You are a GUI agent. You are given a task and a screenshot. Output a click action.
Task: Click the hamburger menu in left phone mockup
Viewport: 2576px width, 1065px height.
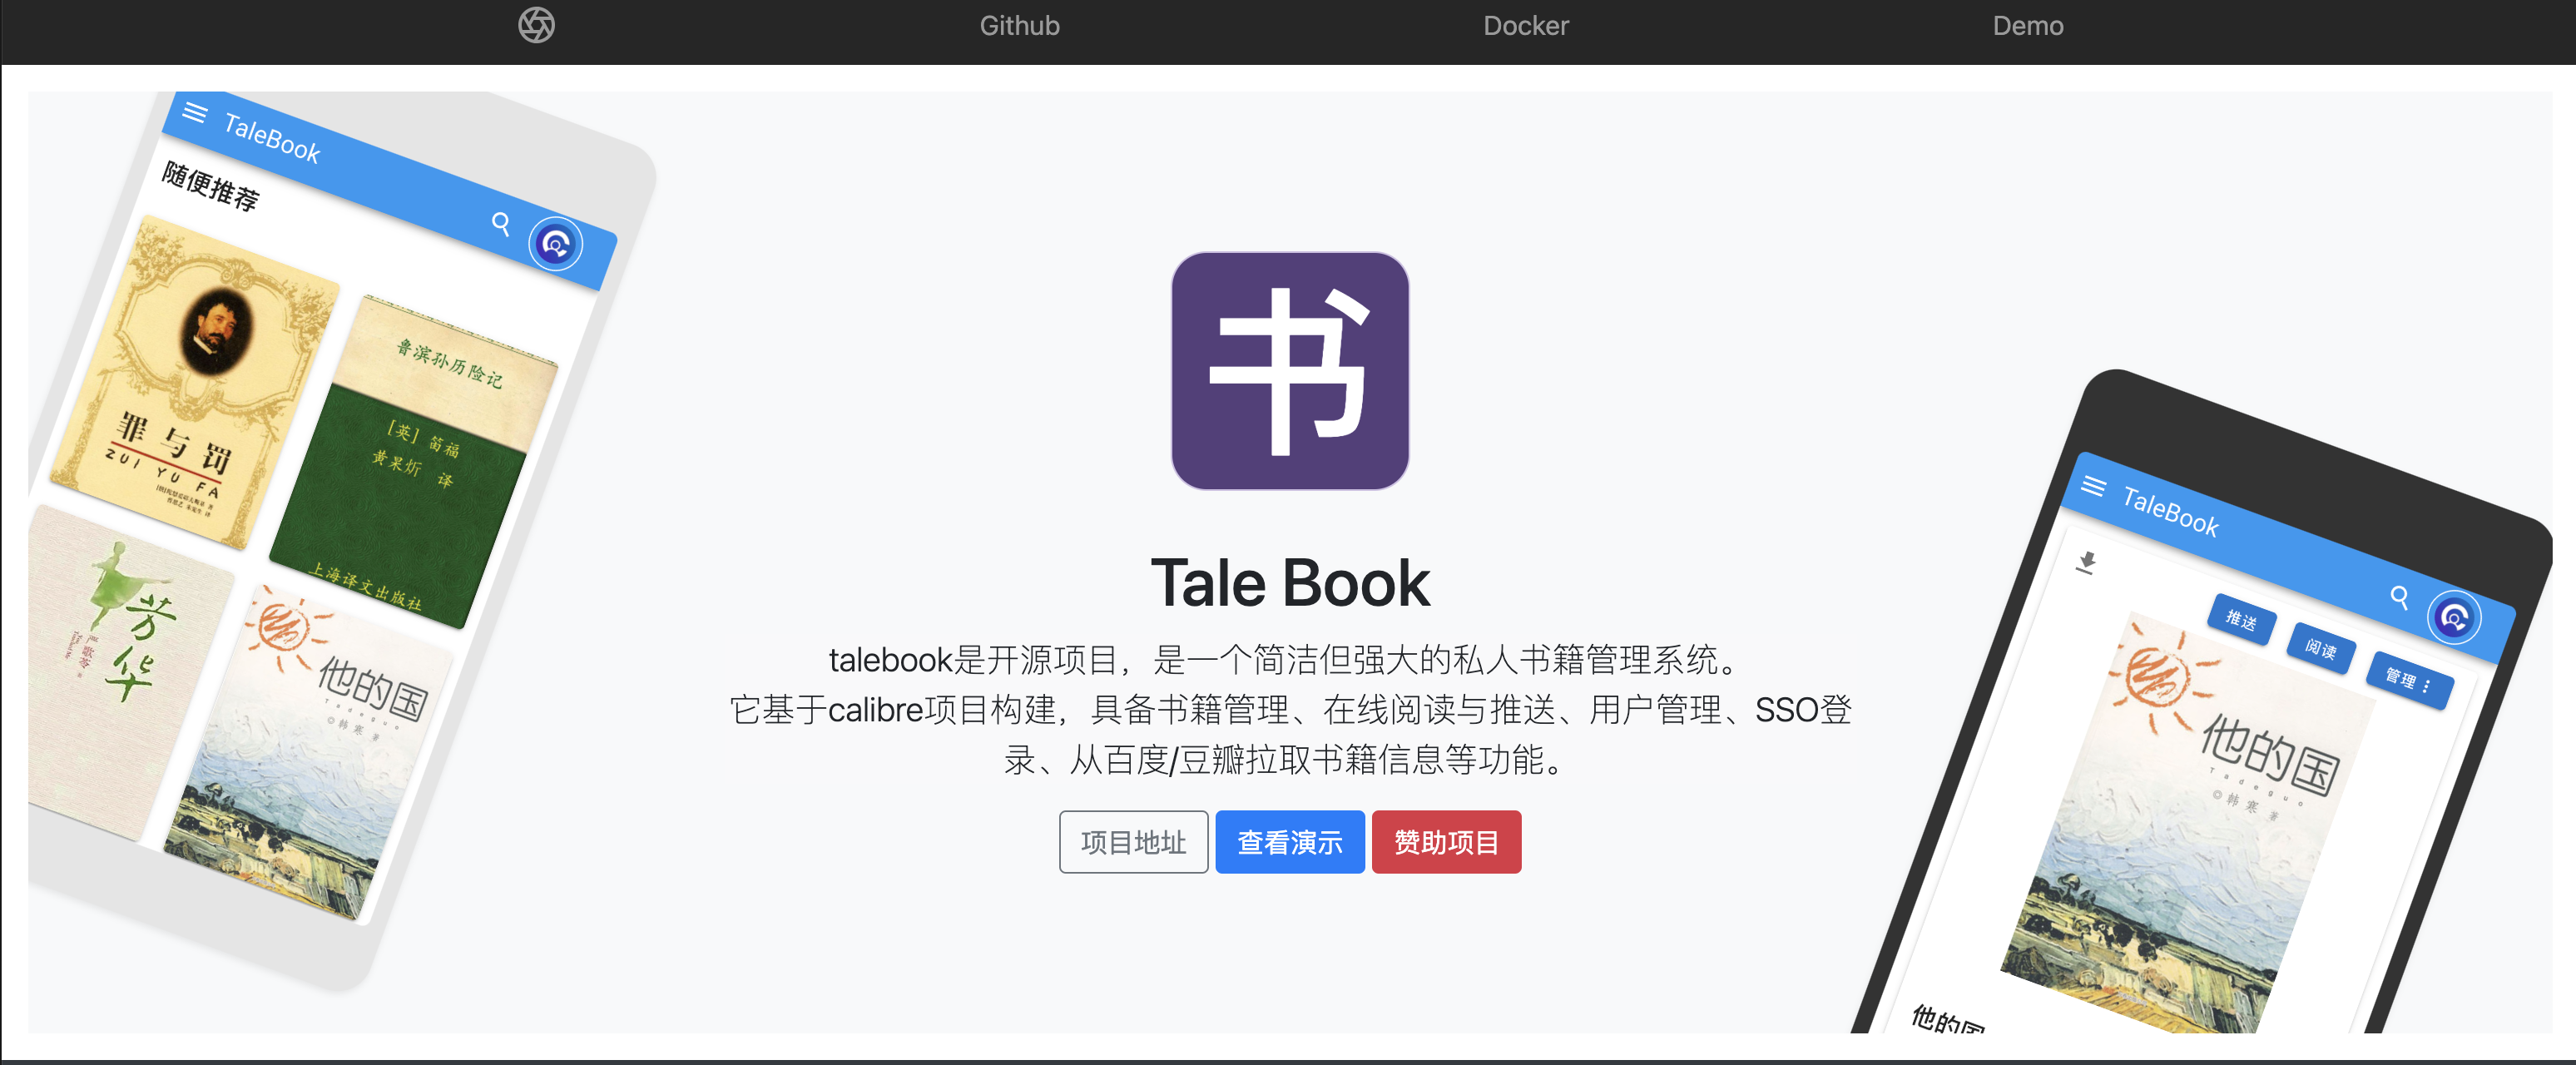click(195, 113)
